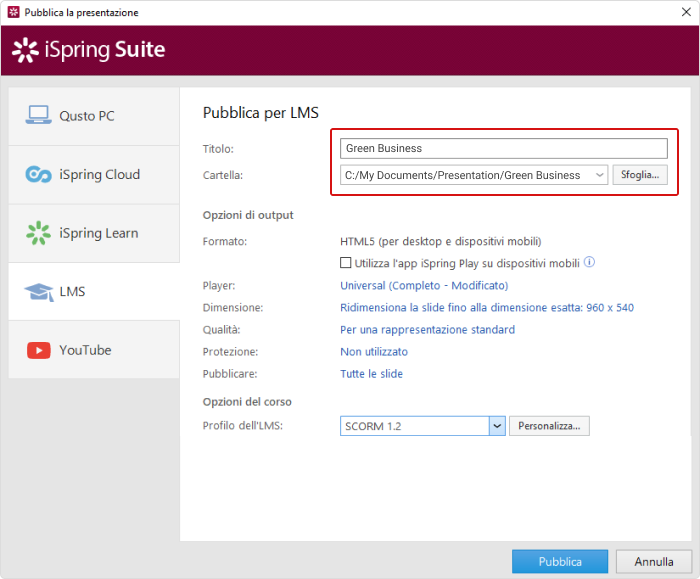The width and height of the screenshot is (700, 579).
Task: Open Per una rappresentazione standard quality link
Action: pos(427,329)
